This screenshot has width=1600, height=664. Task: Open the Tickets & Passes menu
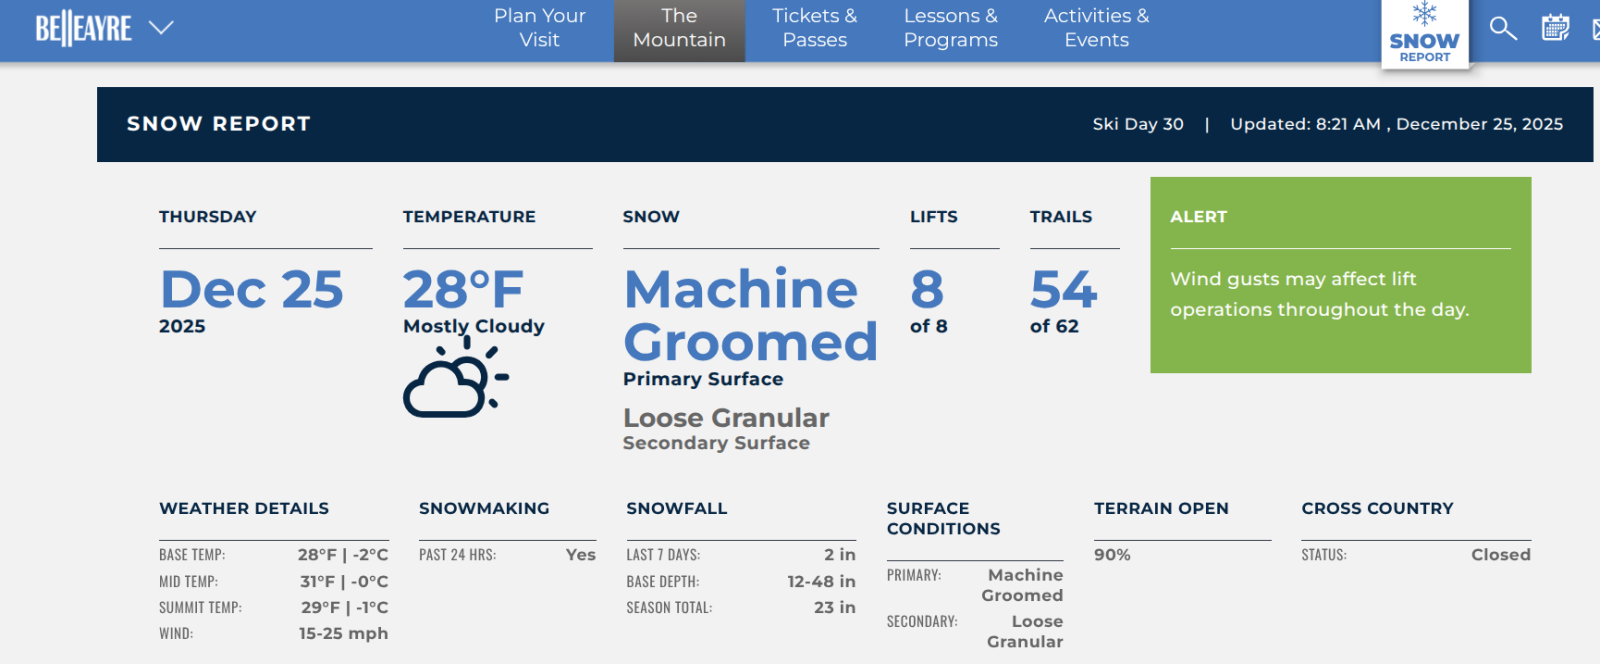[x=814, y=28]
